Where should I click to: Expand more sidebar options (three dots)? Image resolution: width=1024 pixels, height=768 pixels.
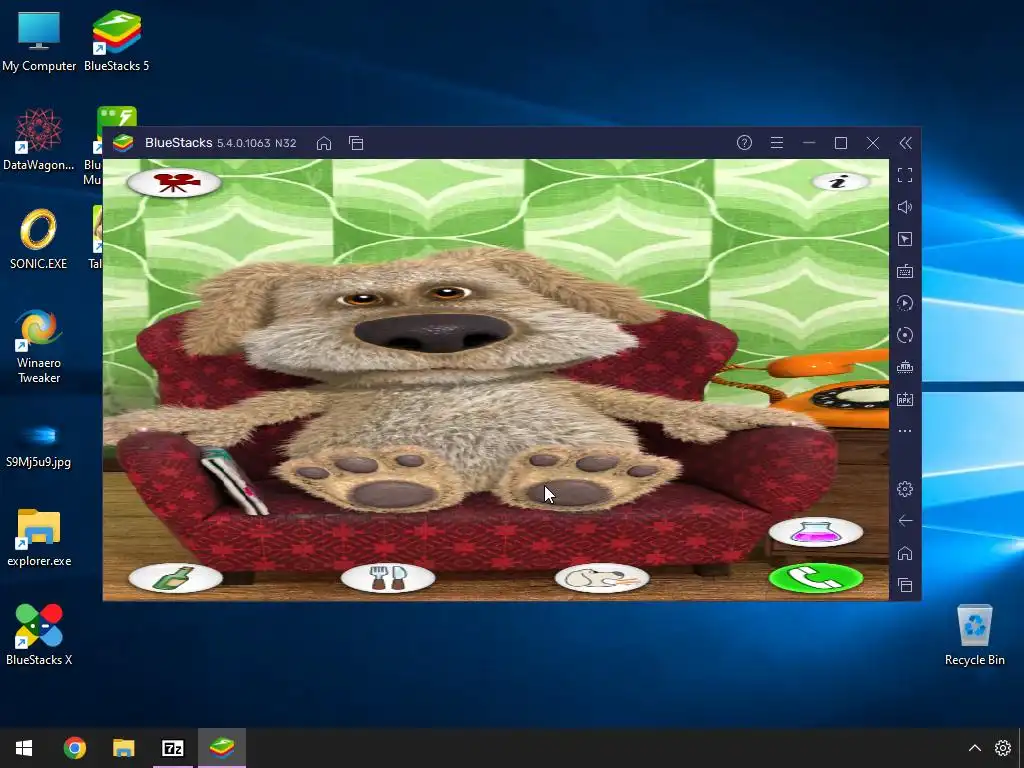[904, 431]
